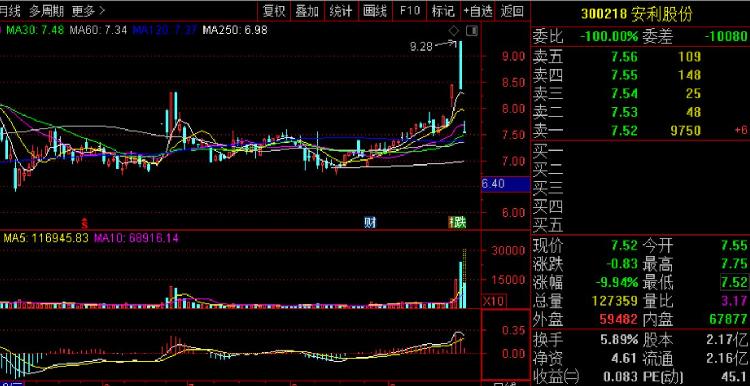Open the F10 company info page
The image size is (750, 386).
[409, 11]
